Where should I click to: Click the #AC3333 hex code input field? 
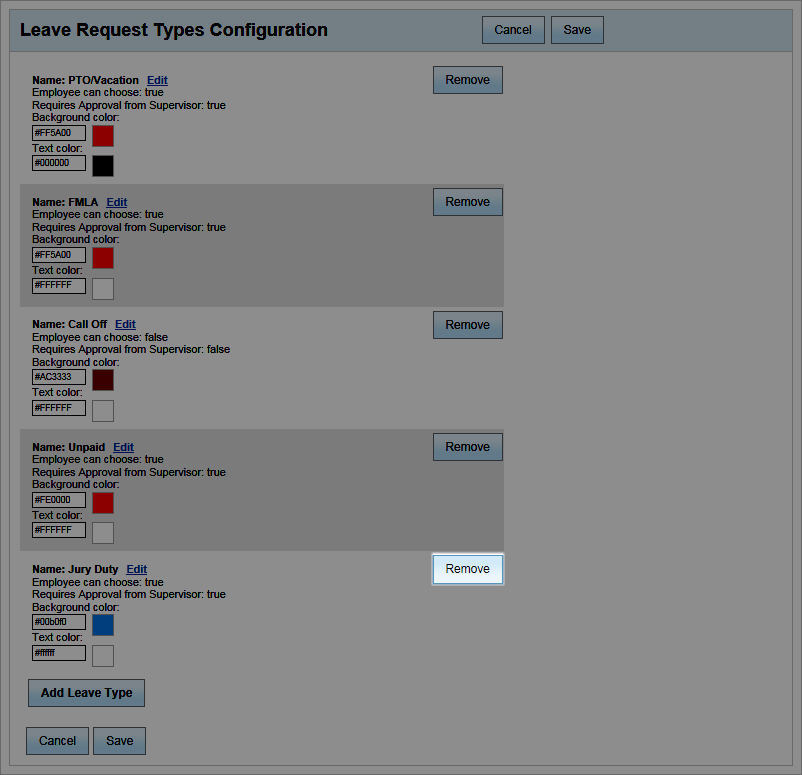[x=58, y=377]
